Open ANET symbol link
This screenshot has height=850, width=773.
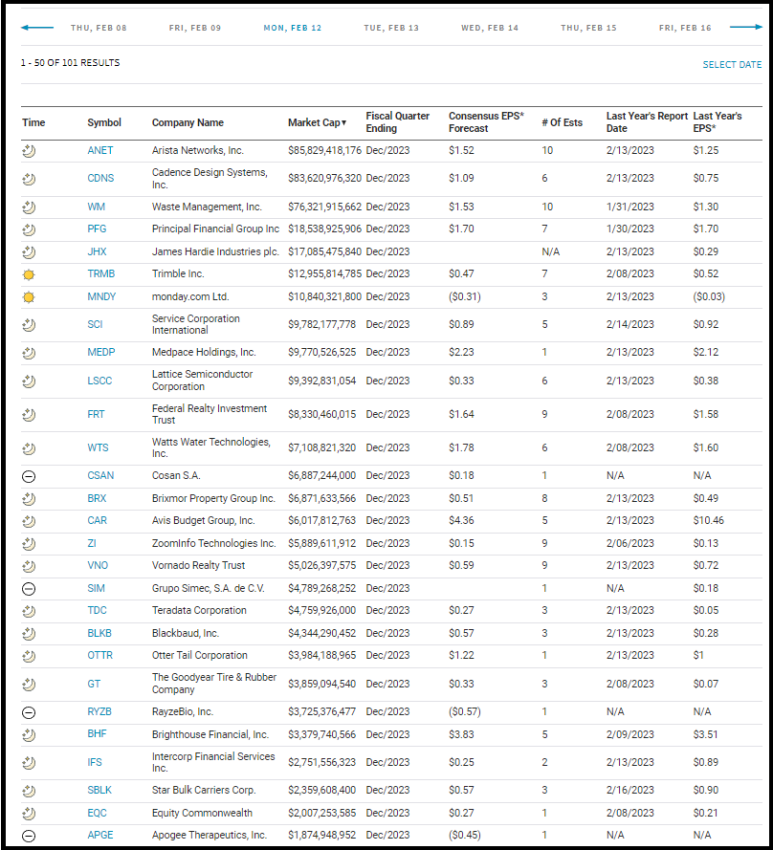(x=100, y=150)
